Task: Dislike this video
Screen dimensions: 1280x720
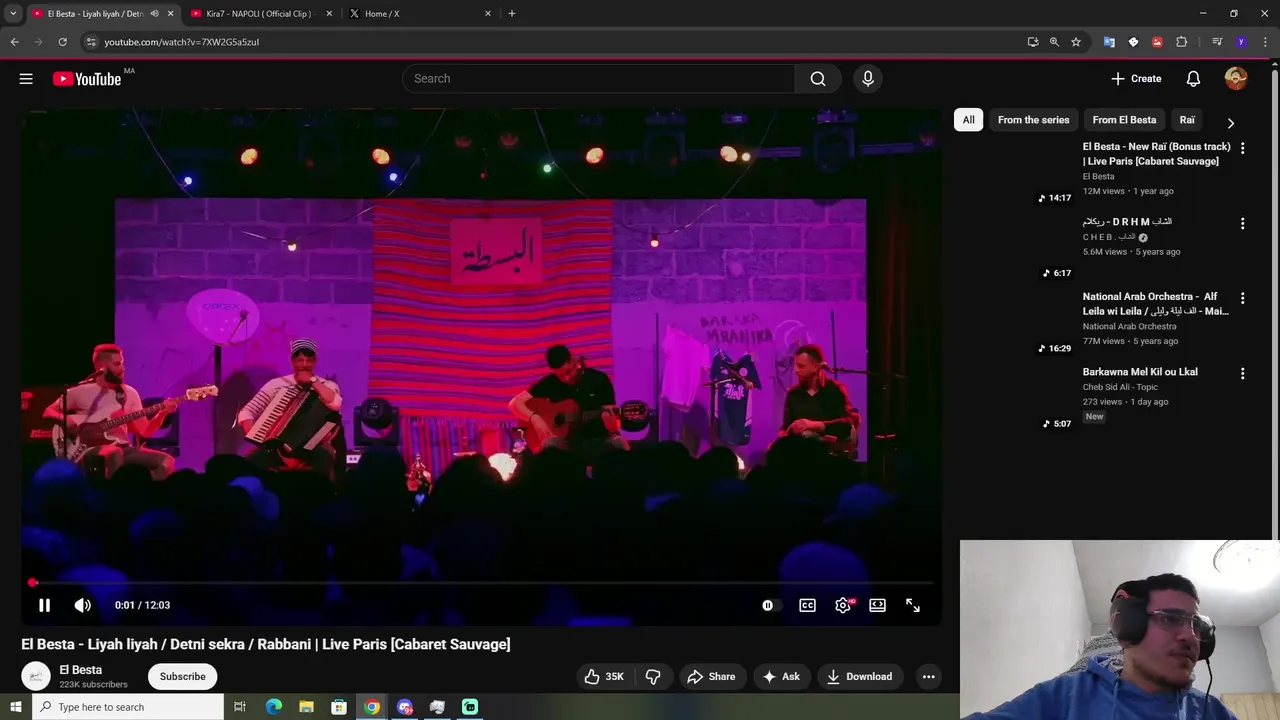Action: point(653,677)
